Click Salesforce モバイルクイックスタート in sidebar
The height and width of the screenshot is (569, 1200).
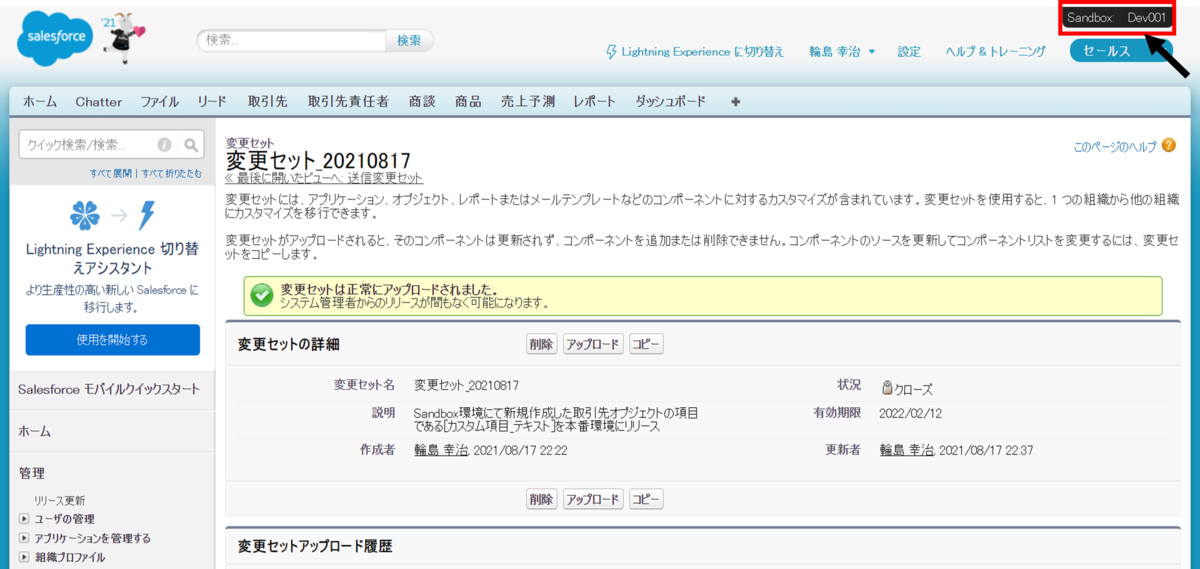click(x=109, y=389)
